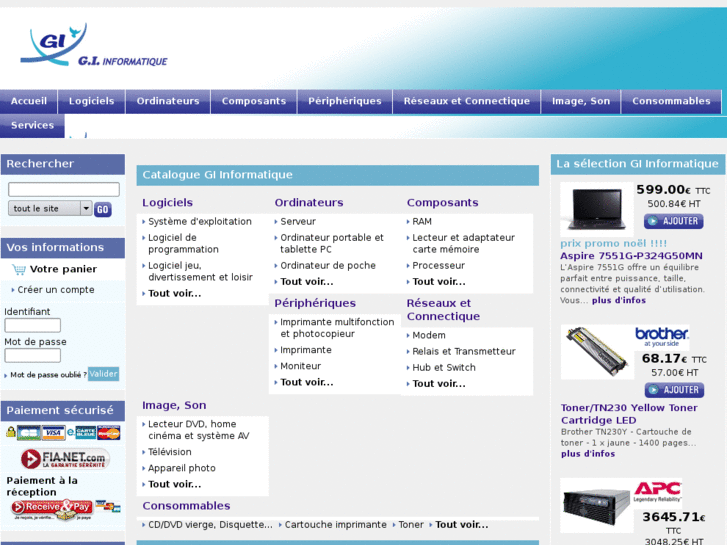Open Lecteur et adaptateur carte mémoire
Screen dimensions: 727x545
click(x=464, y=244)
